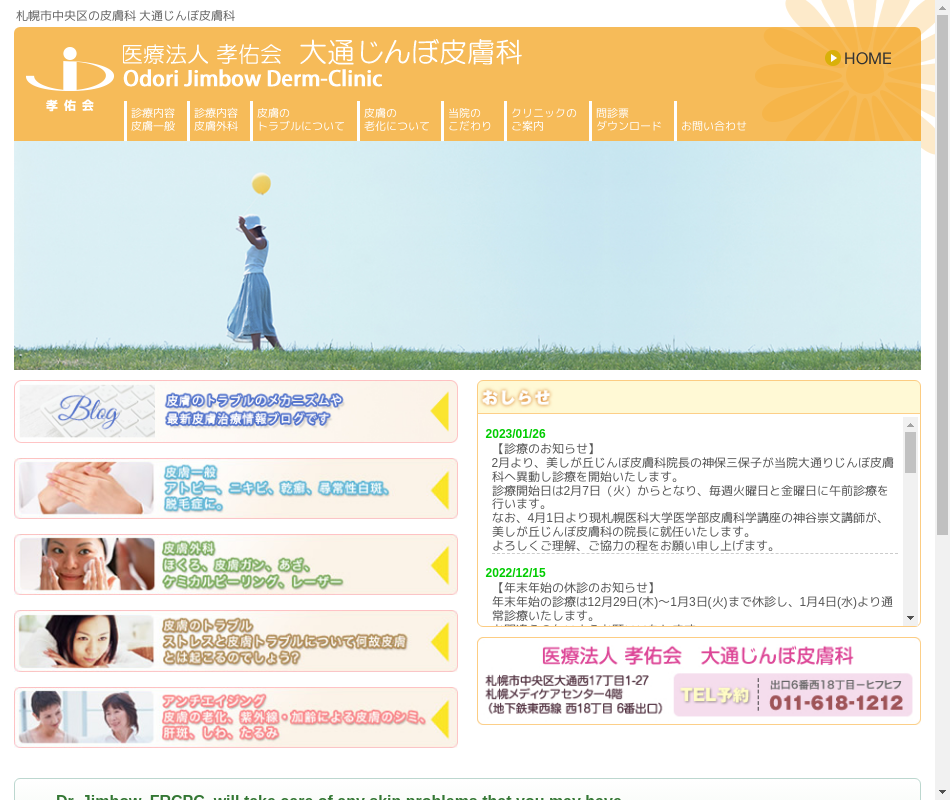The width and height of the screenshot is (950, 800).
Task: Click yellow arrow on 皮膚一般 banner
Action: 439,489
